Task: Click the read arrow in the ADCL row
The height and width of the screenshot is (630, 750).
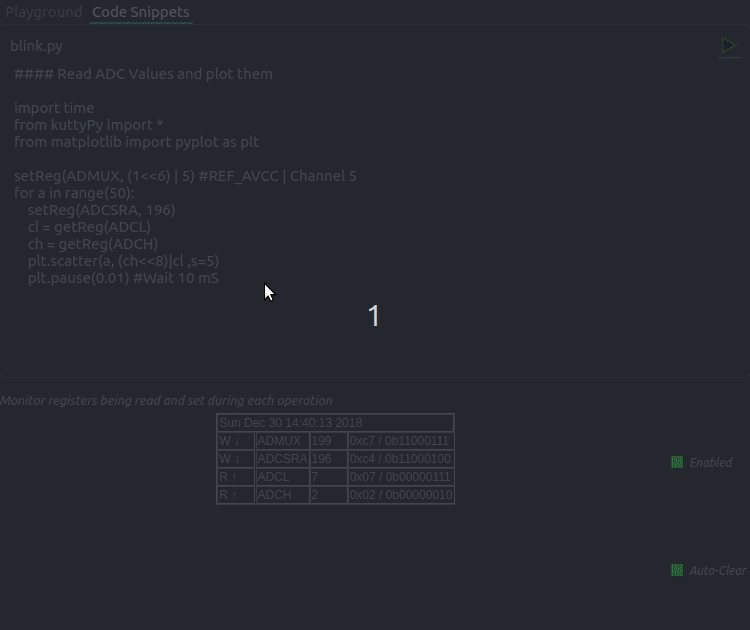Action: (234, 477)
